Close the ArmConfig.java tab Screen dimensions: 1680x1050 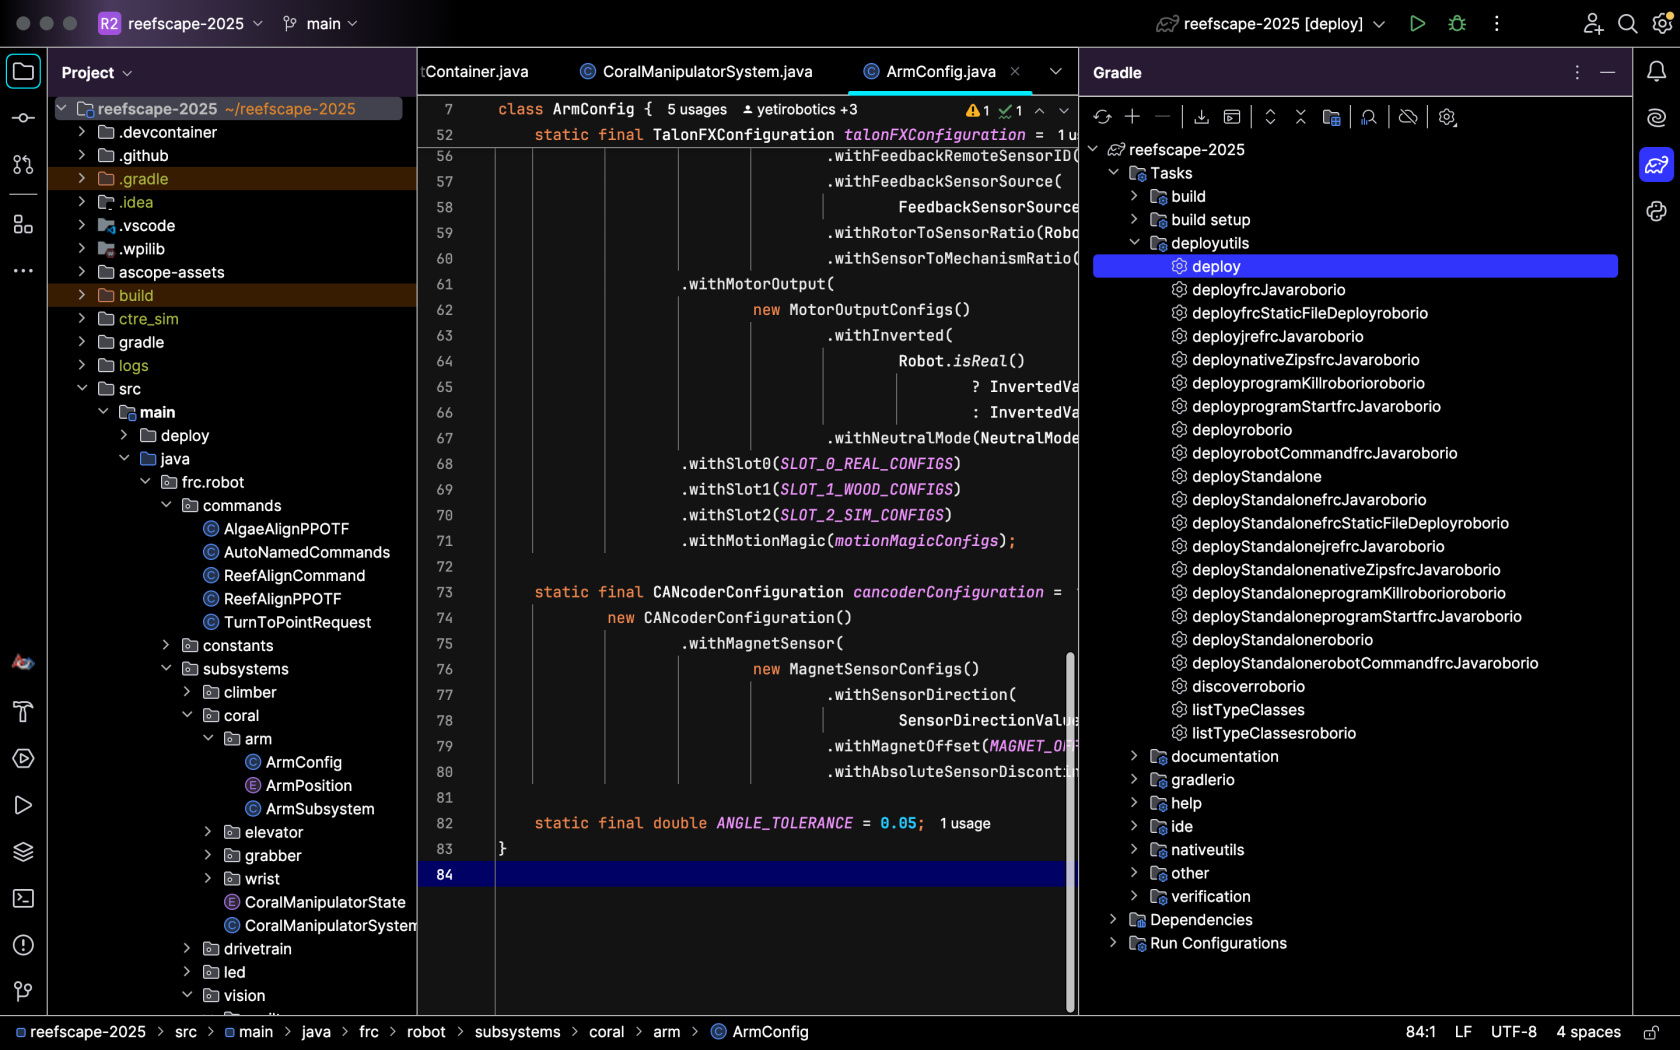tap(1015, 71)
